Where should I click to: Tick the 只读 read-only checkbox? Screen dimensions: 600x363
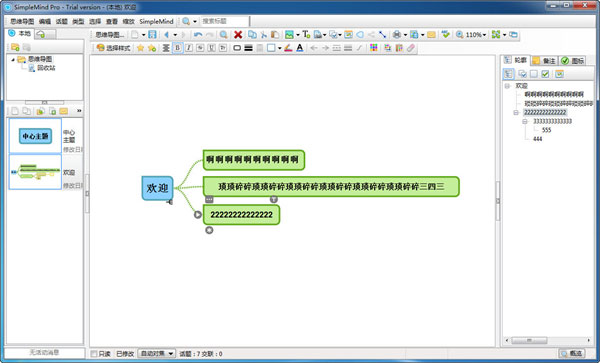pyautogui.click(x=94, y=354)
